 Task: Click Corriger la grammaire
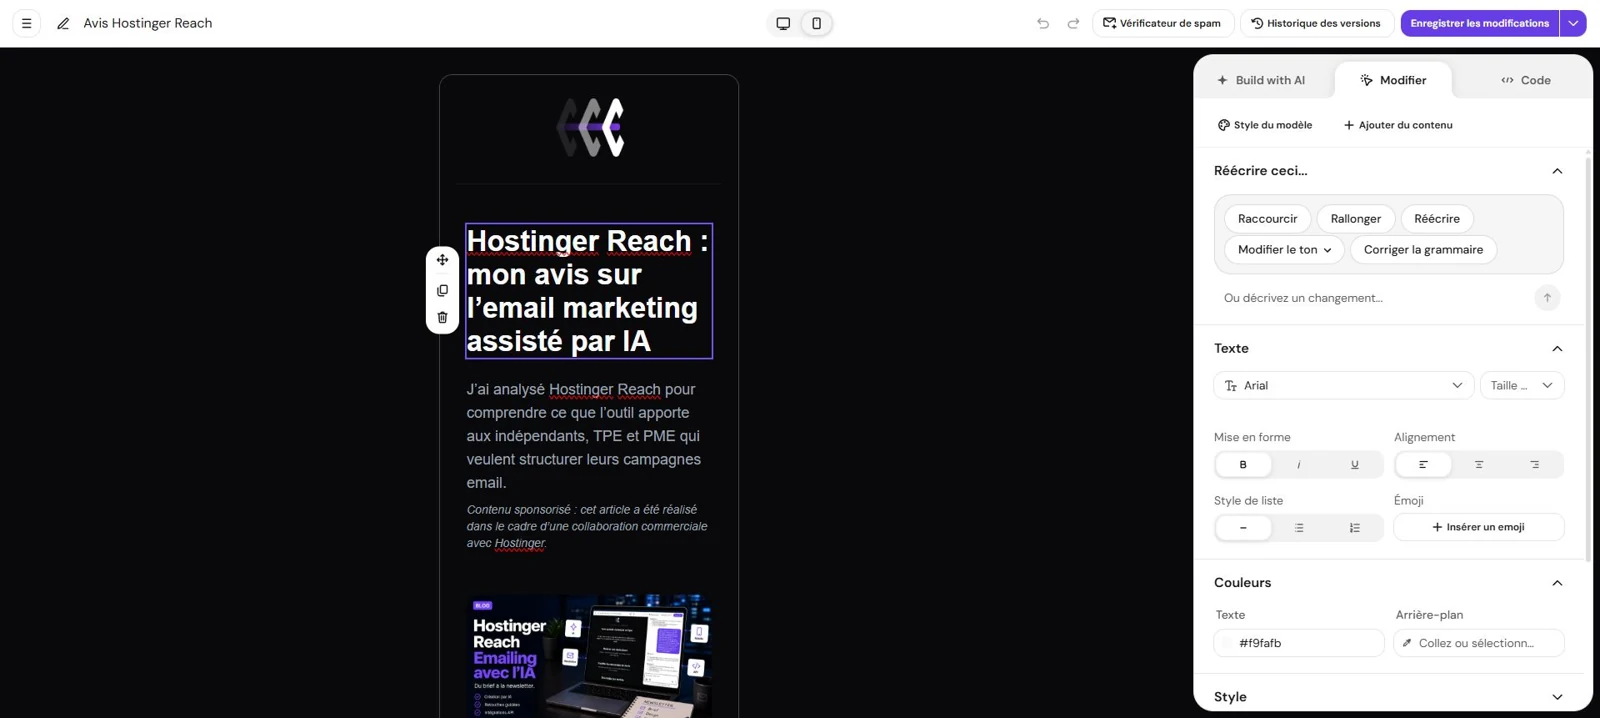click(x=1423, y=250)
